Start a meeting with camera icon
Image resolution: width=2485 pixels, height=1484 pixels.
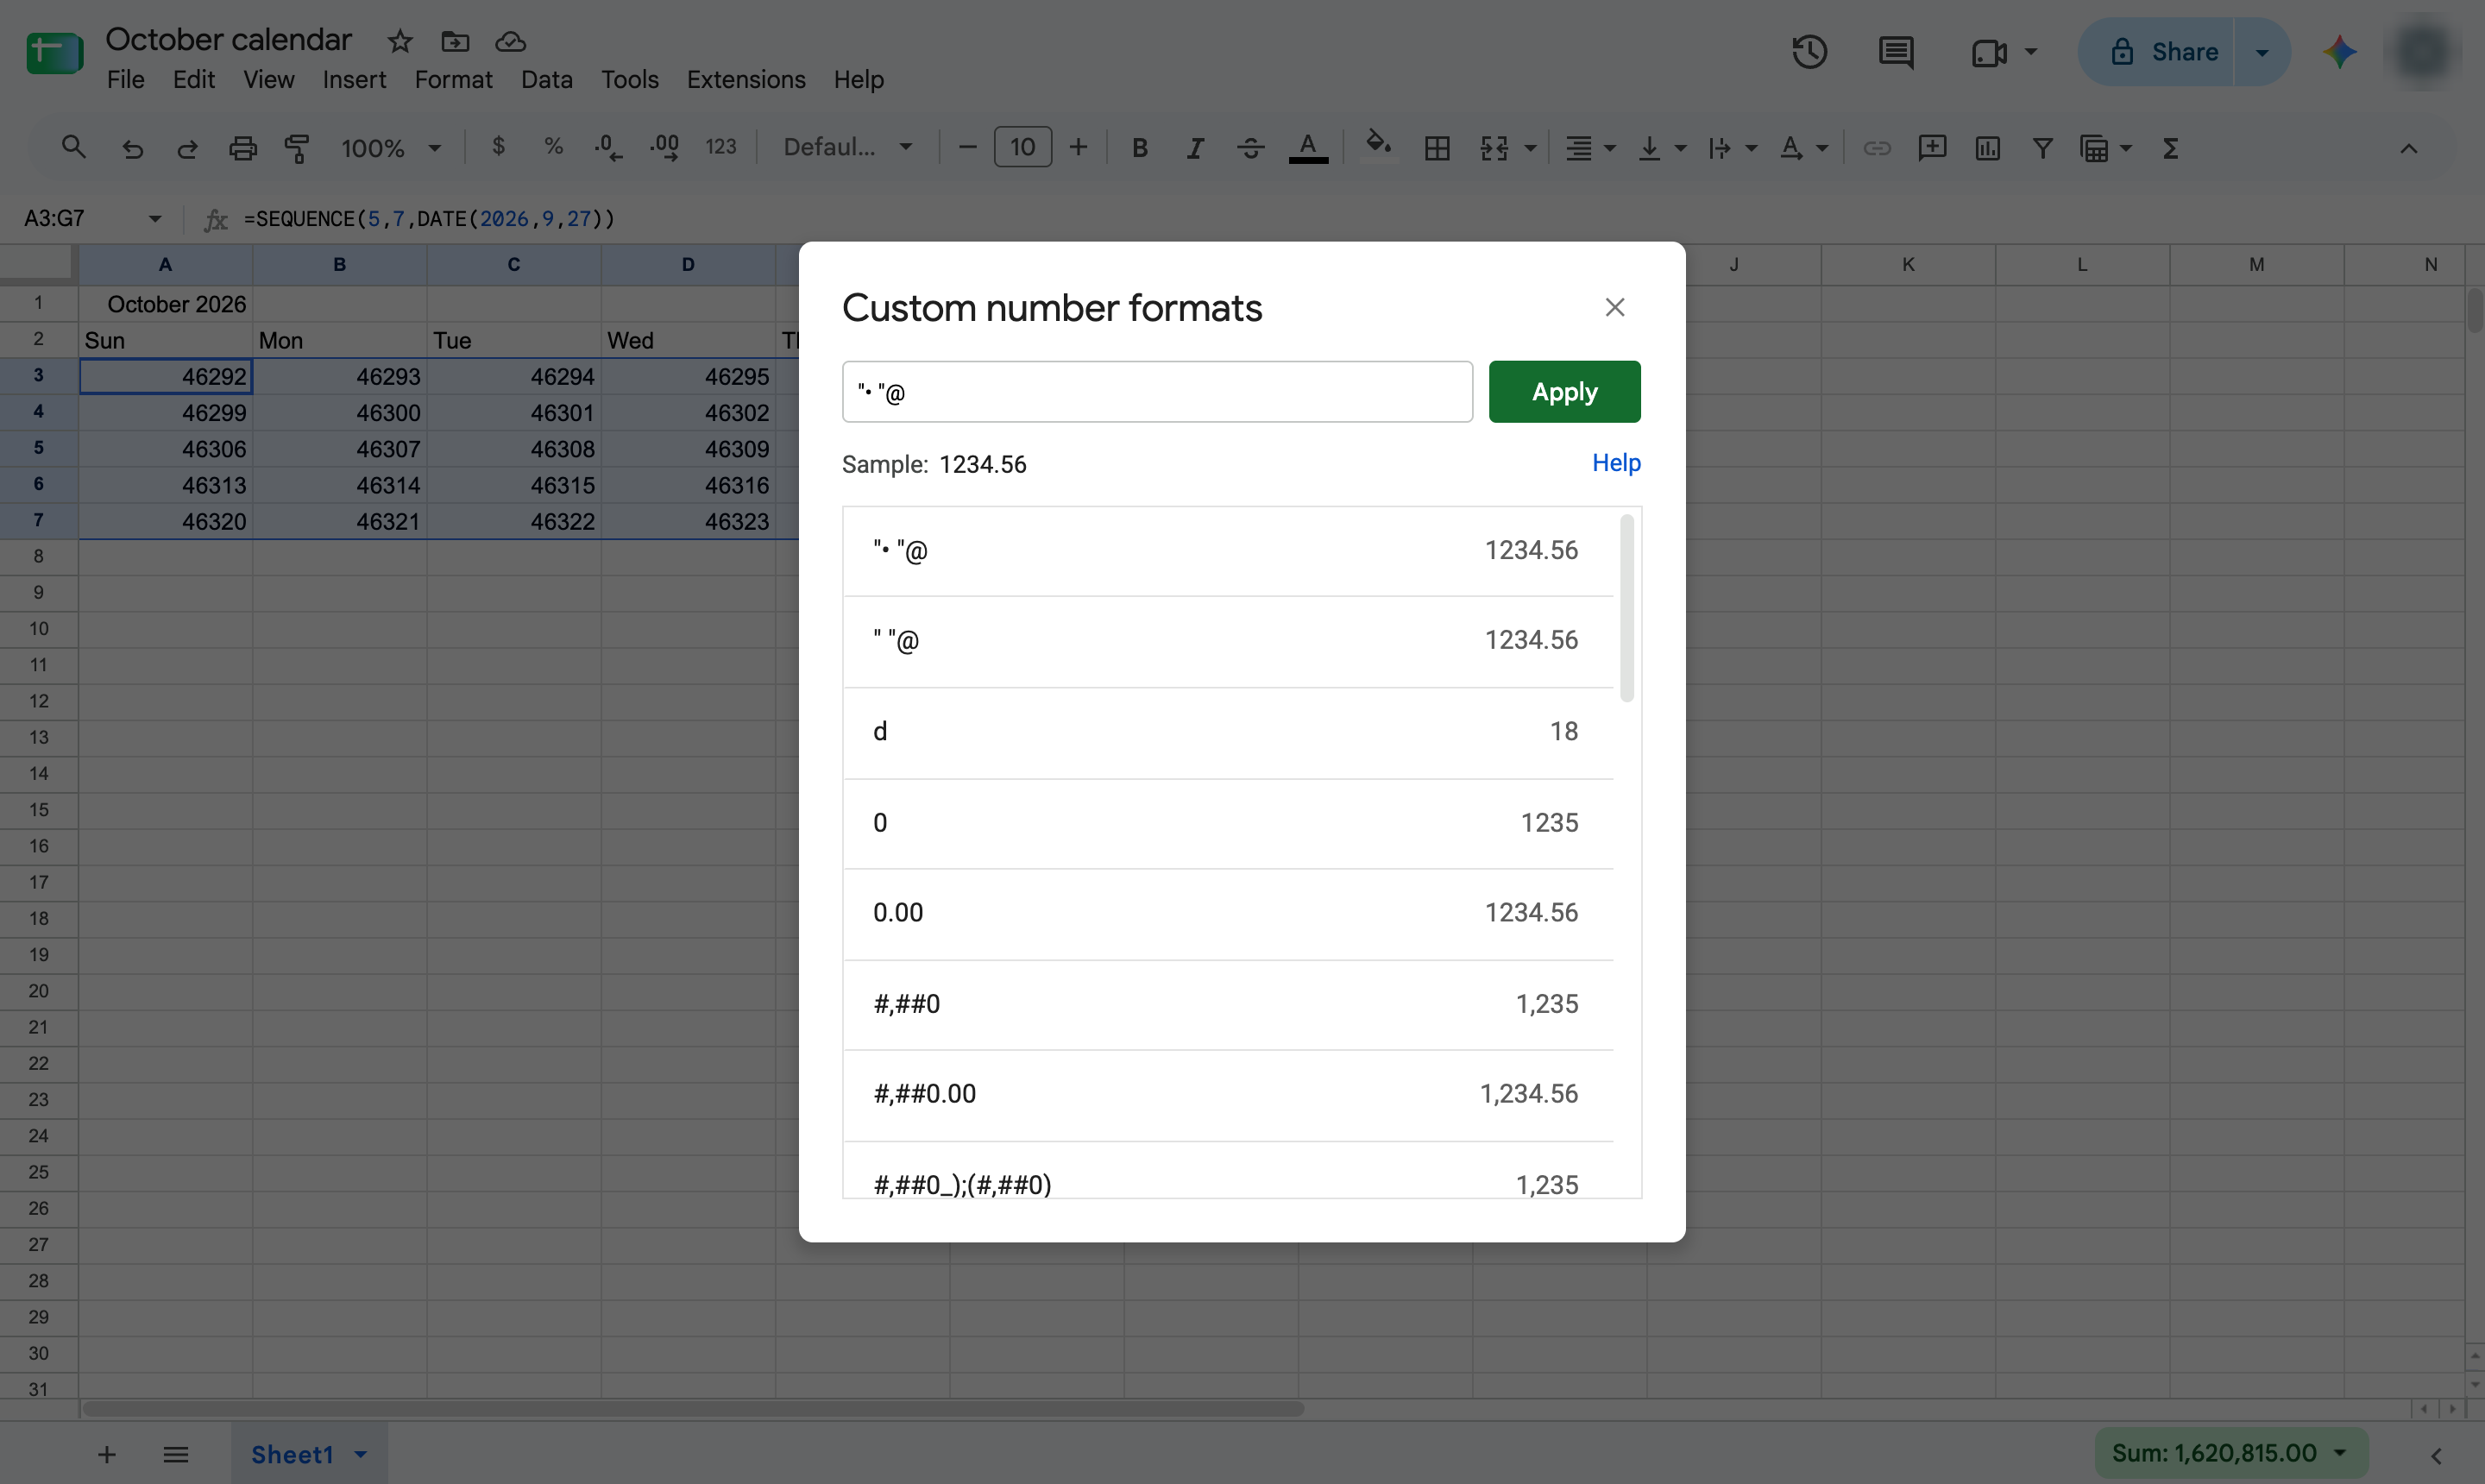pos(1988,52)
